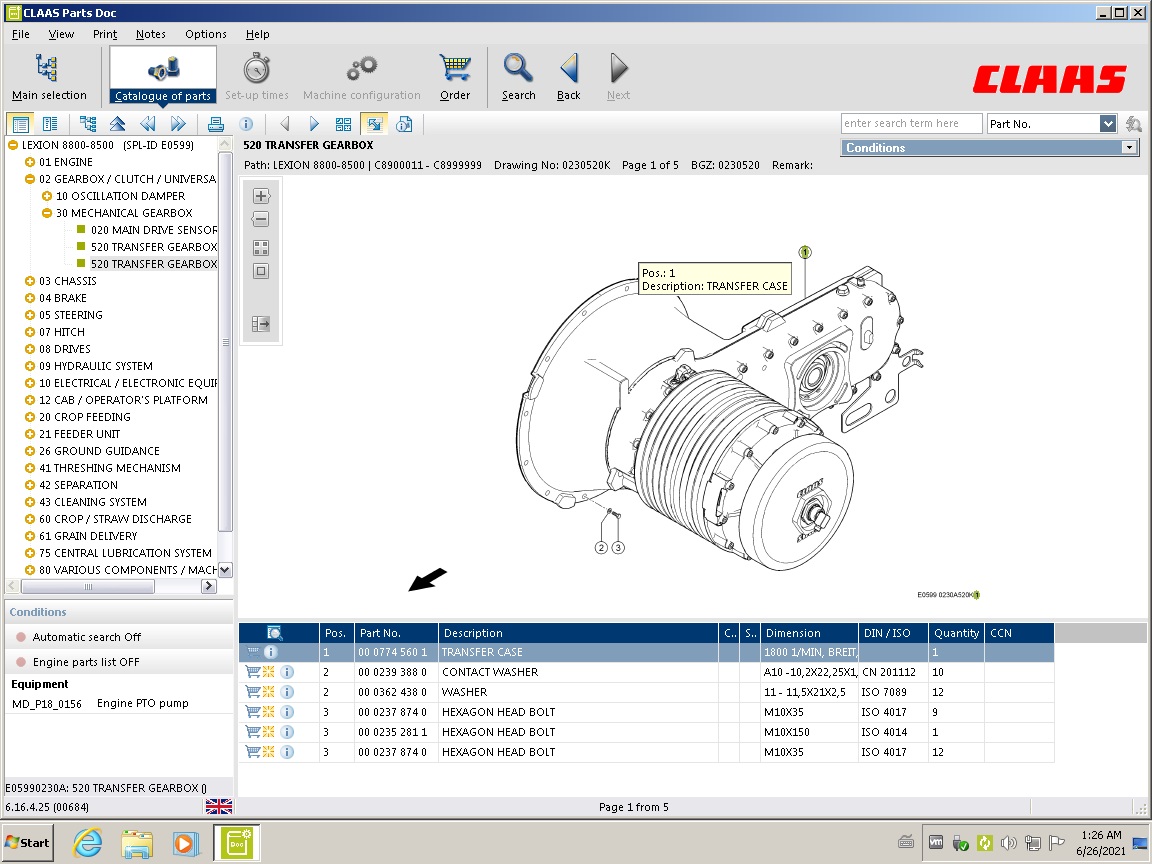
Task: Click the search execute icon beside Part No.
Action: tap(1134, 124)
